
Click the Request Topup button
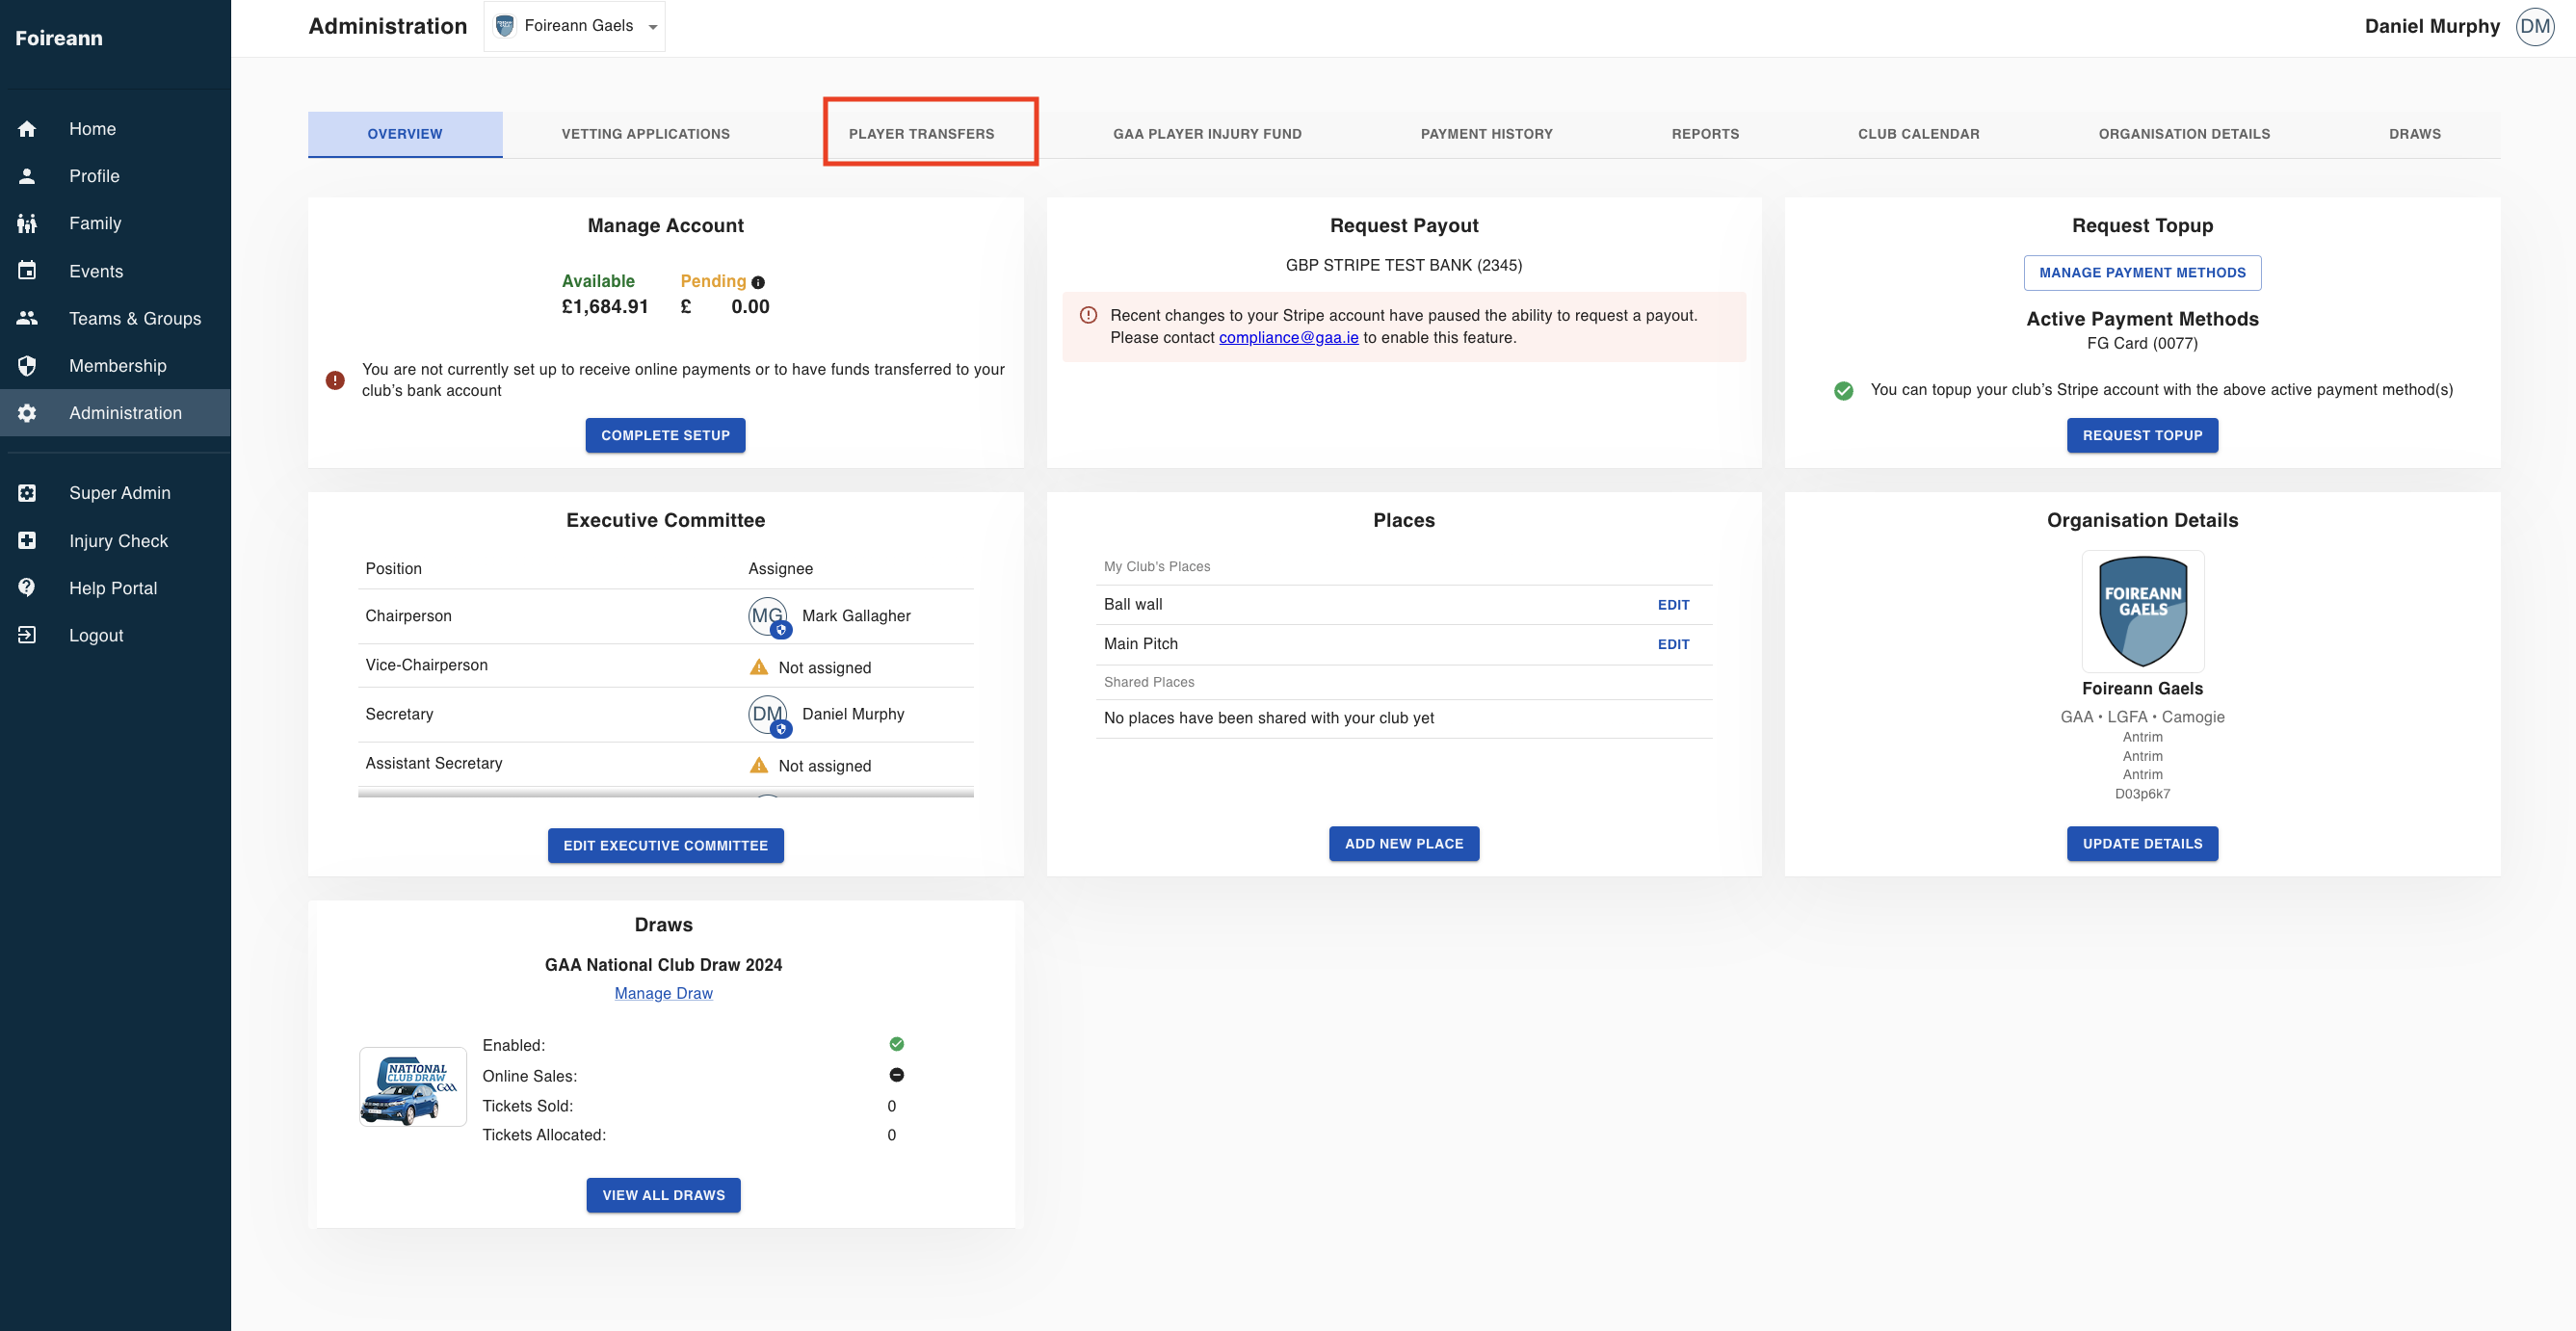click(2142, 435)
